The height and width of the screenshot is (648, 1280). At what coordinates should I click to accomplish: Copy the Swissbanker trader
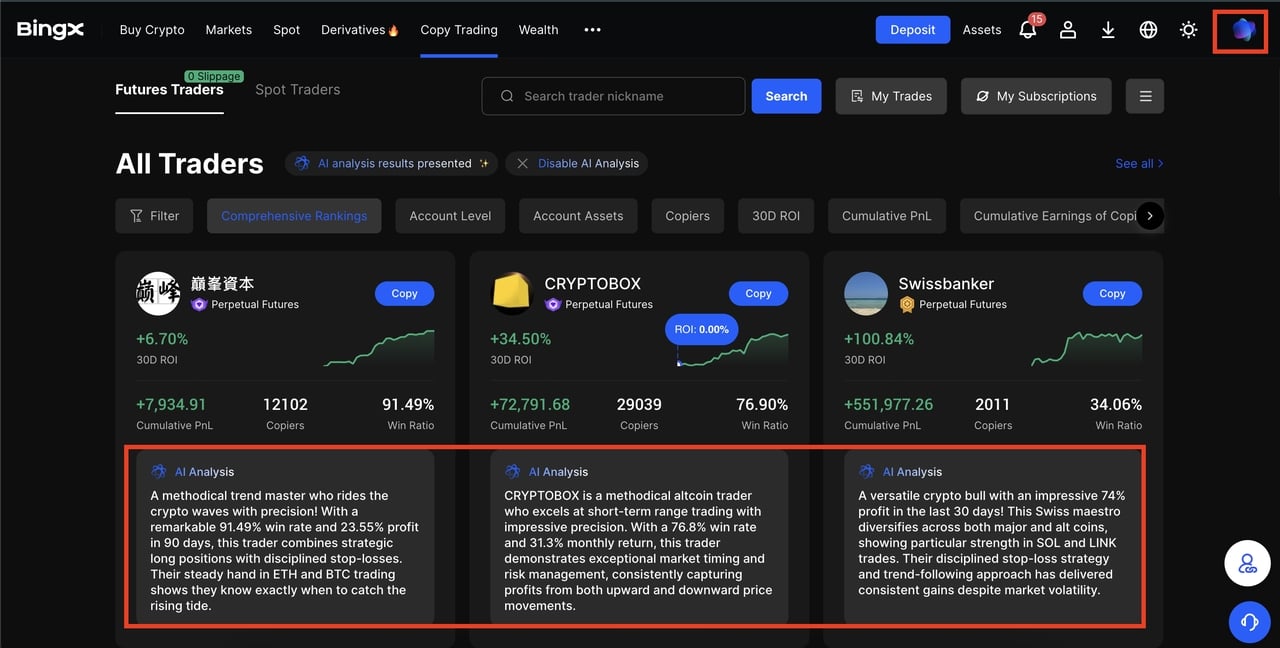point(1112,293)
